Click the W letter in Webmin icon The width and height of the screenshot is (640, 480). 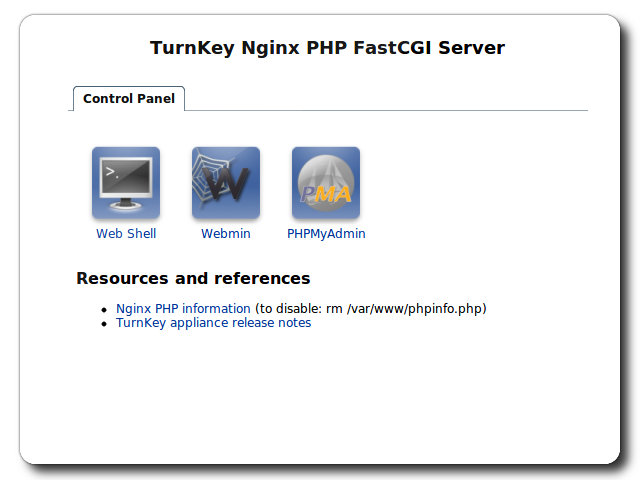[x=227, y=187]
